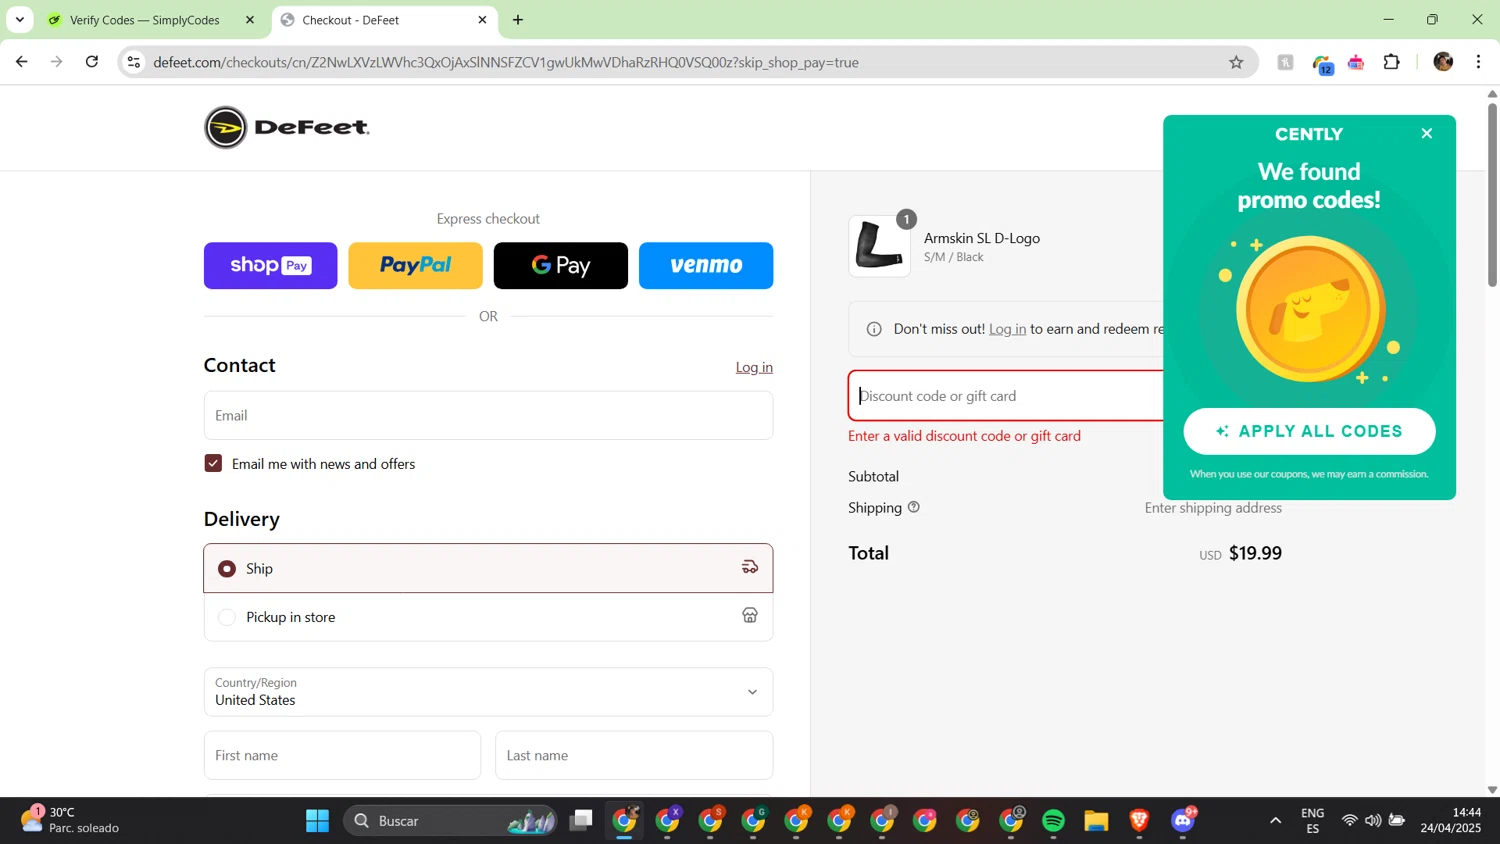The width and height of the screenshot is (1500, 844).
Task: Pay with Shop Pay express checkout
Action: (271, 265)
